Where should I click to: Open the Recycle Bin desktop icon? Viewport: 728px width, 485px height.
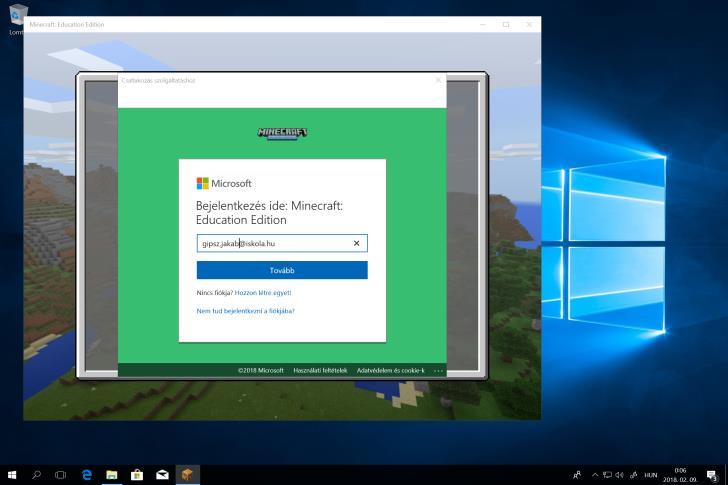pos(17,18)
